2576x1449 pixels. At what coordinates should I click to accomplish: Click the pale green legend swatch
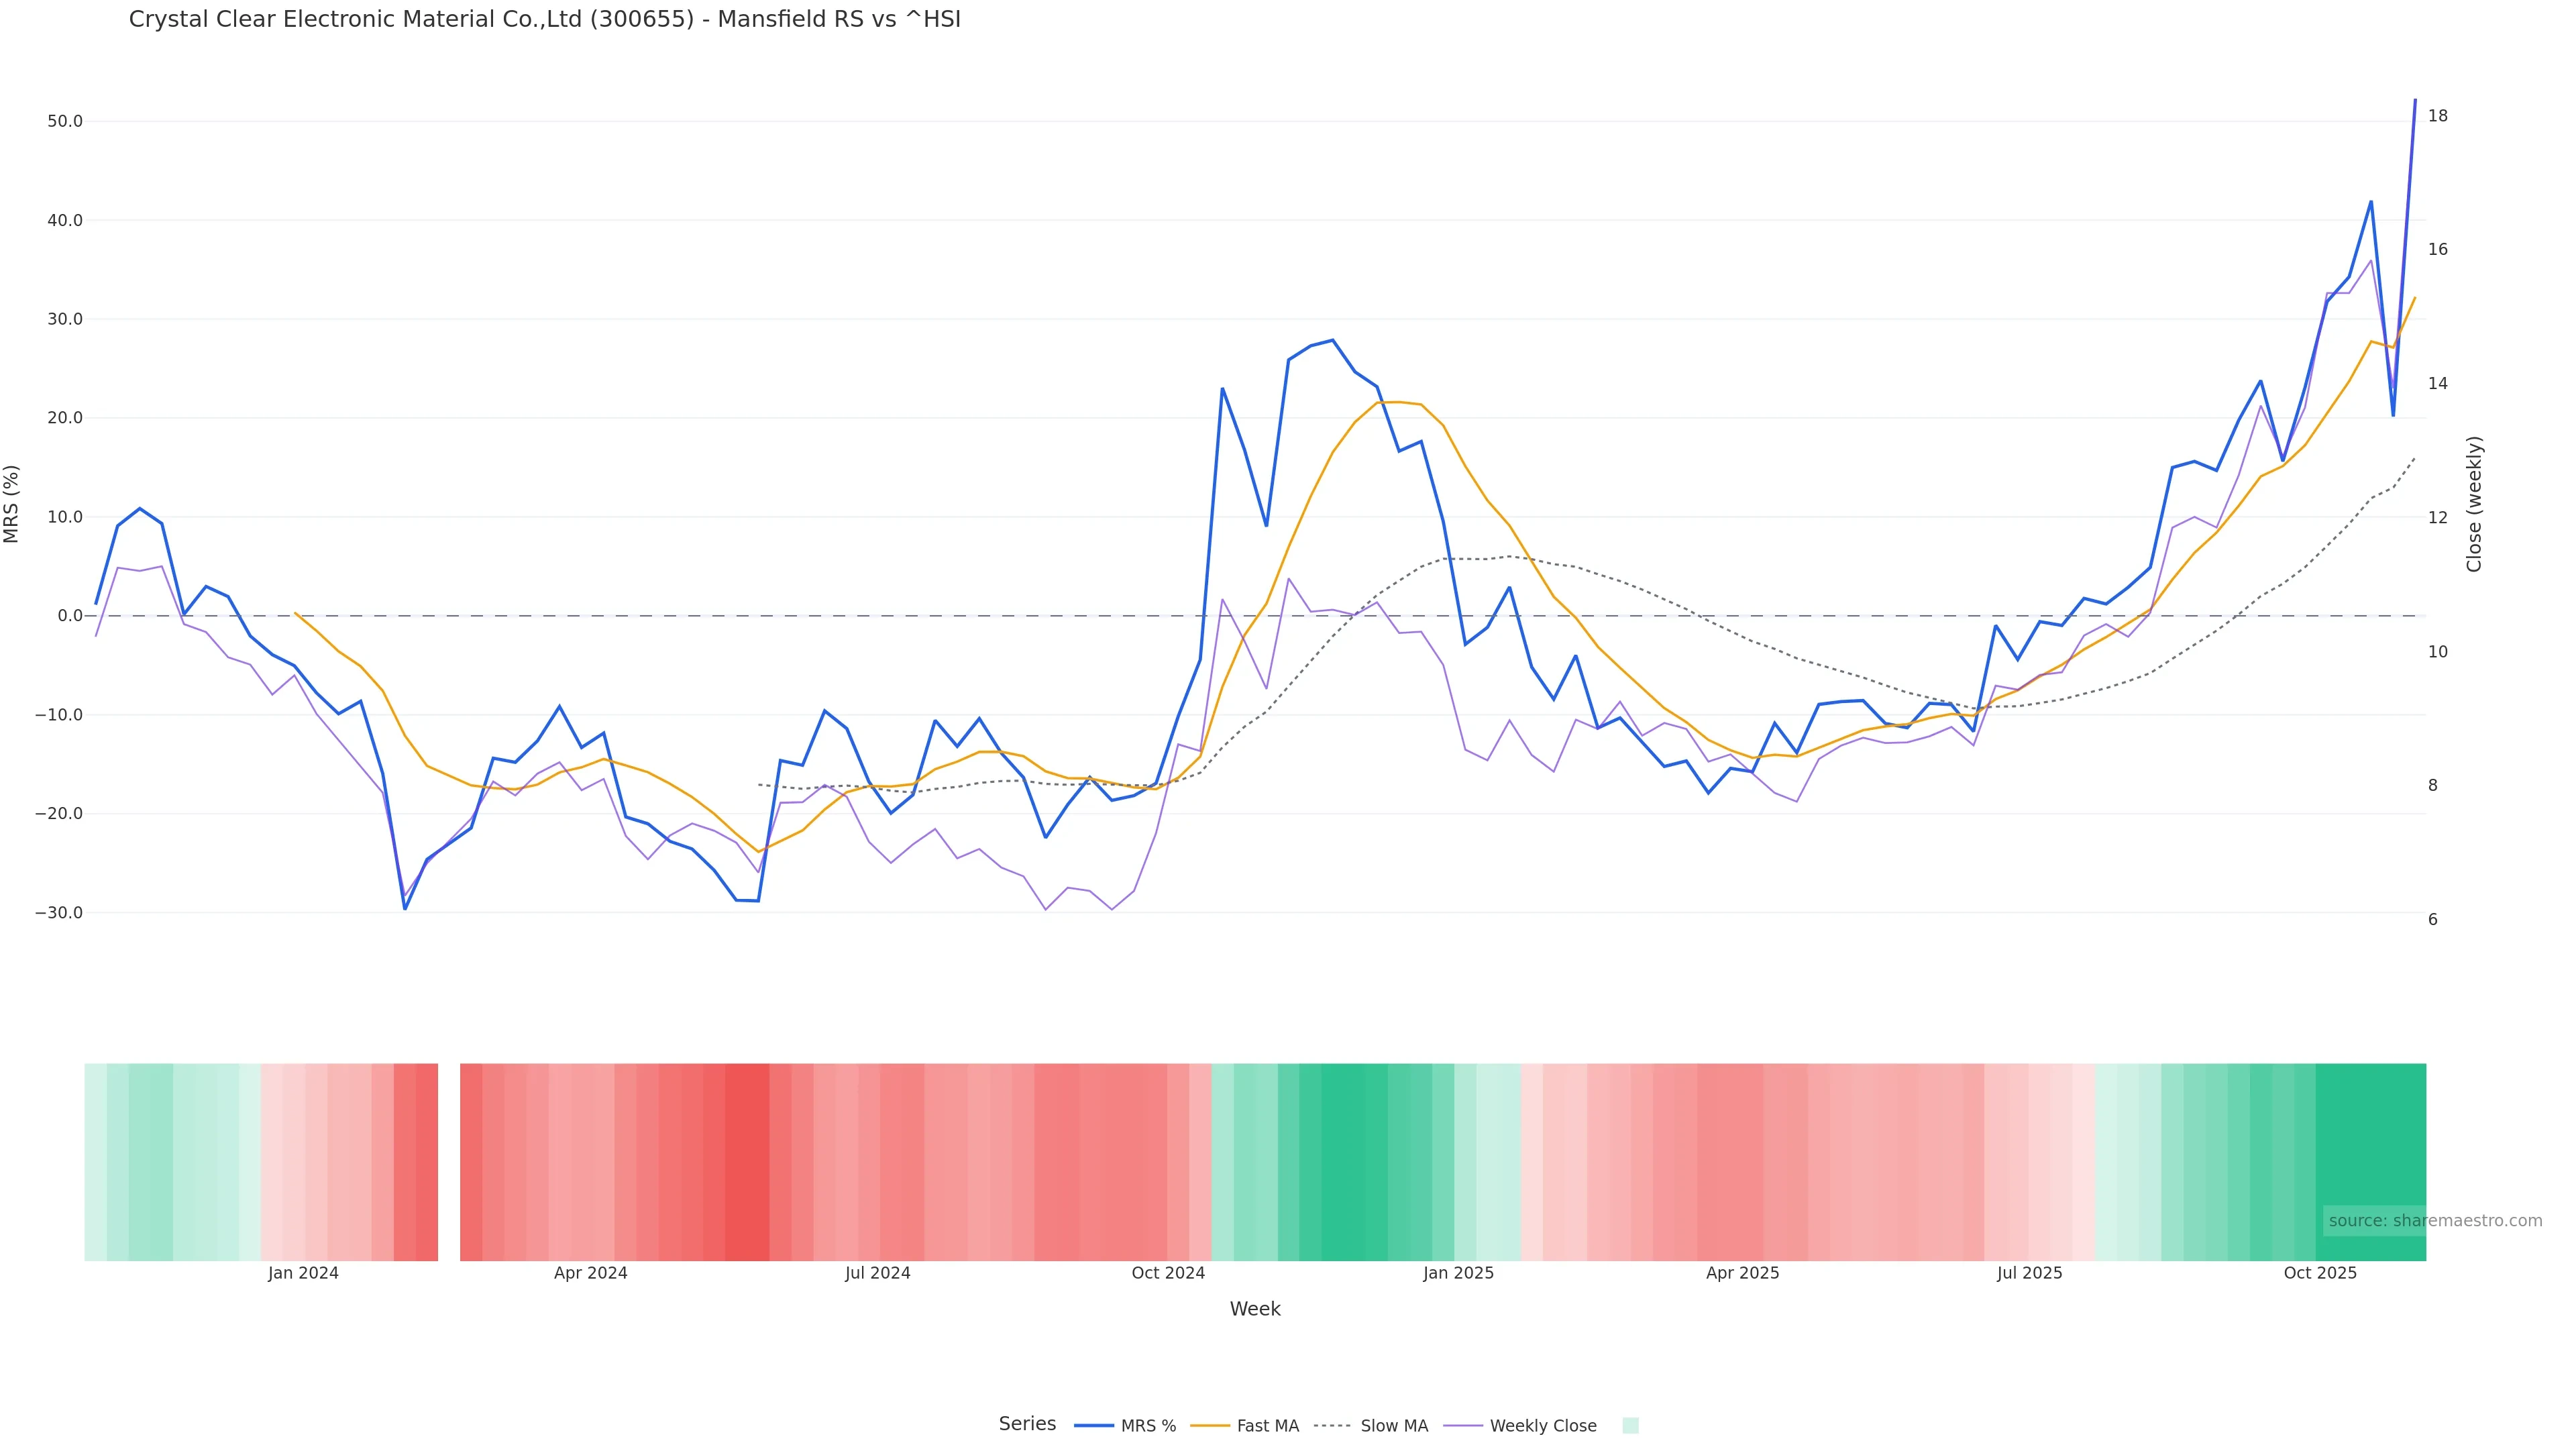click(x=1630, y=1426)
